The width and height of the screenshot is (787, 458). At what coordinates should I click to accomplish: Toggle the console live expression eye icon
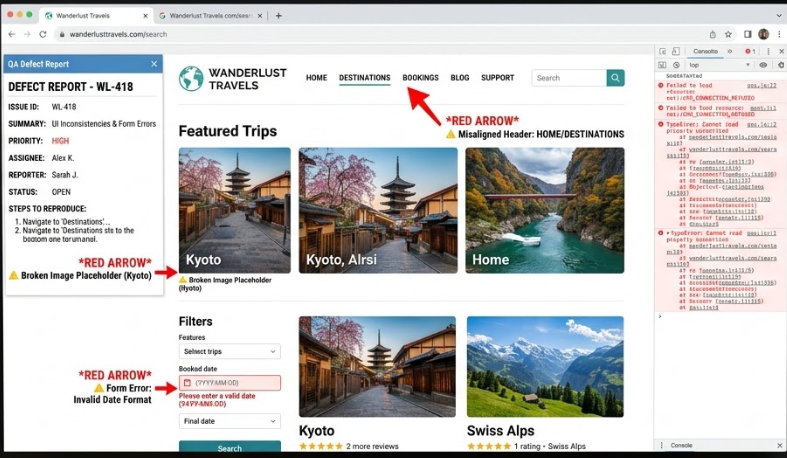pos(762,65)
